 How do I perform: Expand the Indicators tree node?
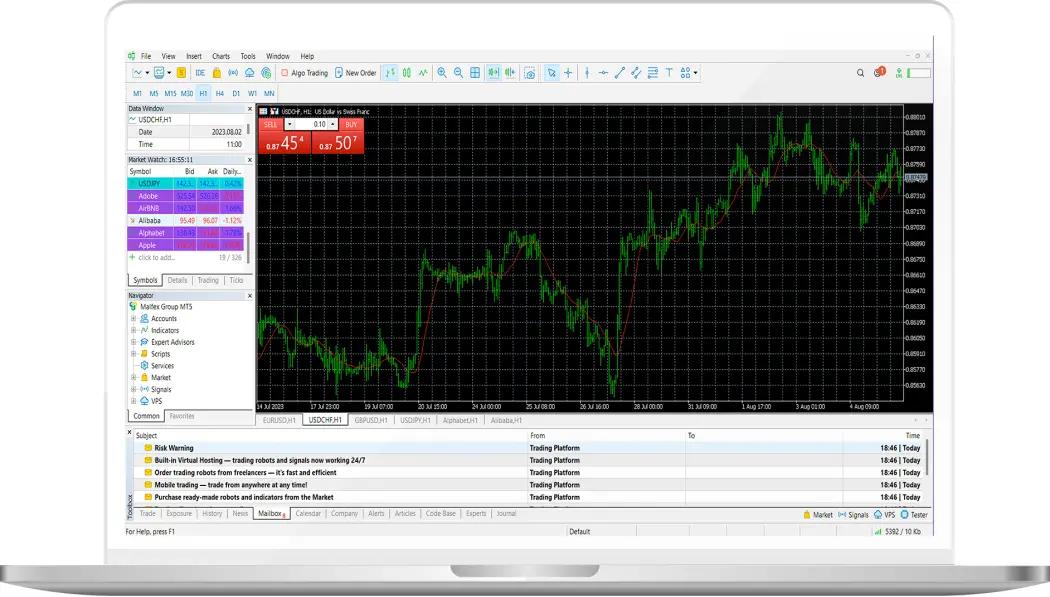pos(133,330)
